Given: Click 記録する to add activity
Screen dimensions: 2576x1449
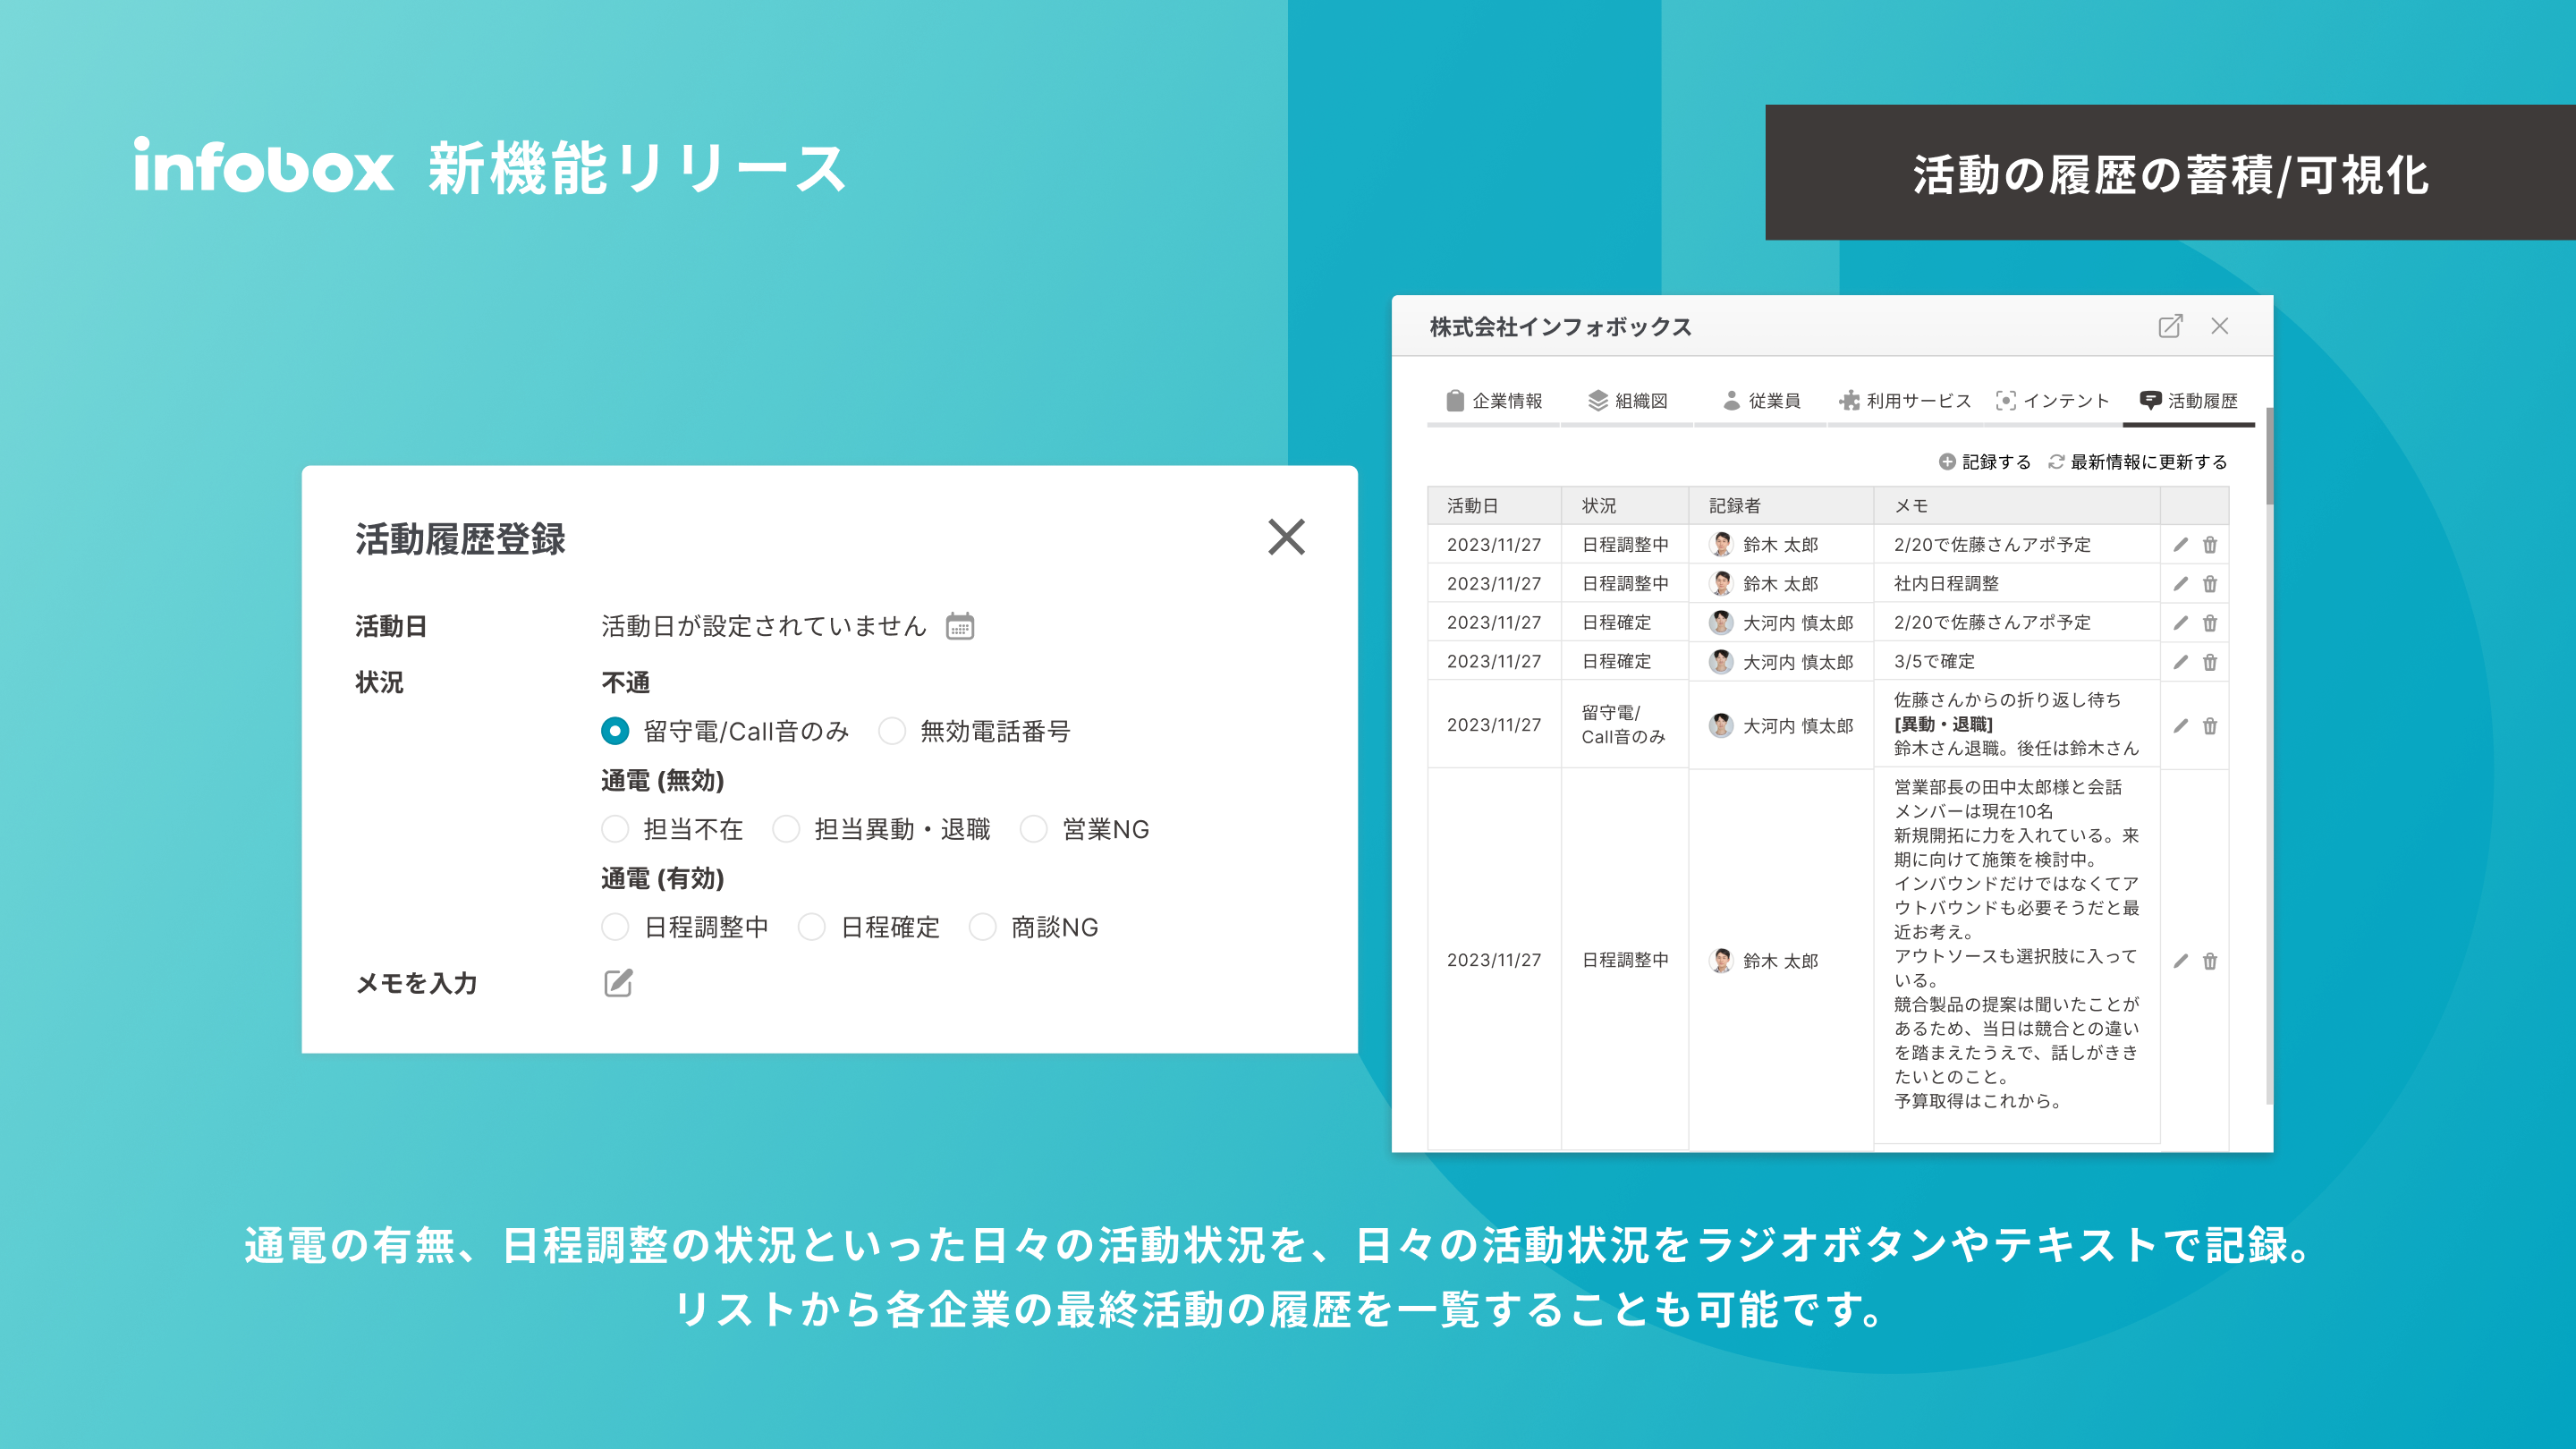Looking at the screenshot, I should [x=1985, y=462].
